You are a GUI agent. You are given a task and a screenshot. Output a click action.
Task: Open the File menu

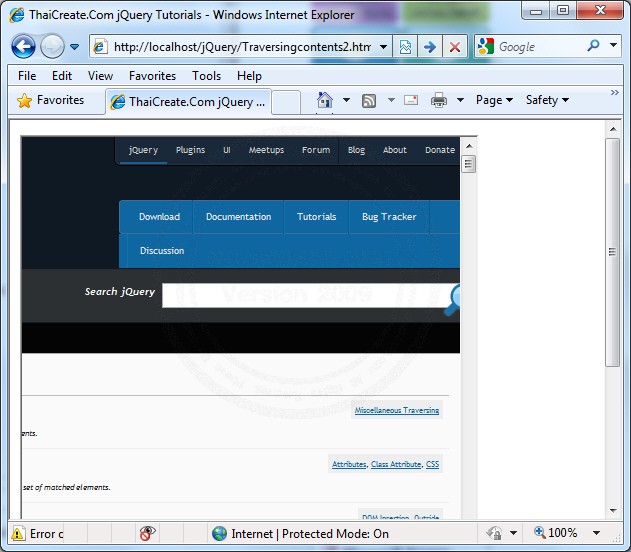[27, 76]
